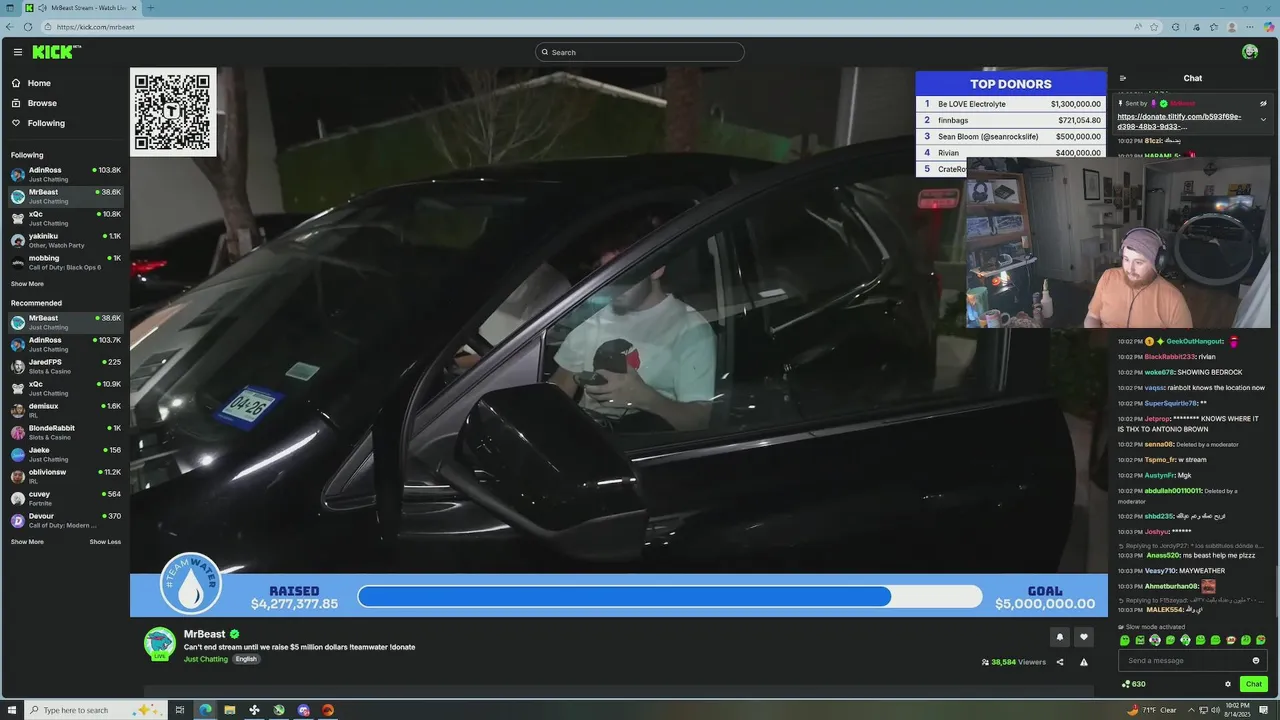
Task: Insert the first green ghost emote
Action: (1125, 640)
